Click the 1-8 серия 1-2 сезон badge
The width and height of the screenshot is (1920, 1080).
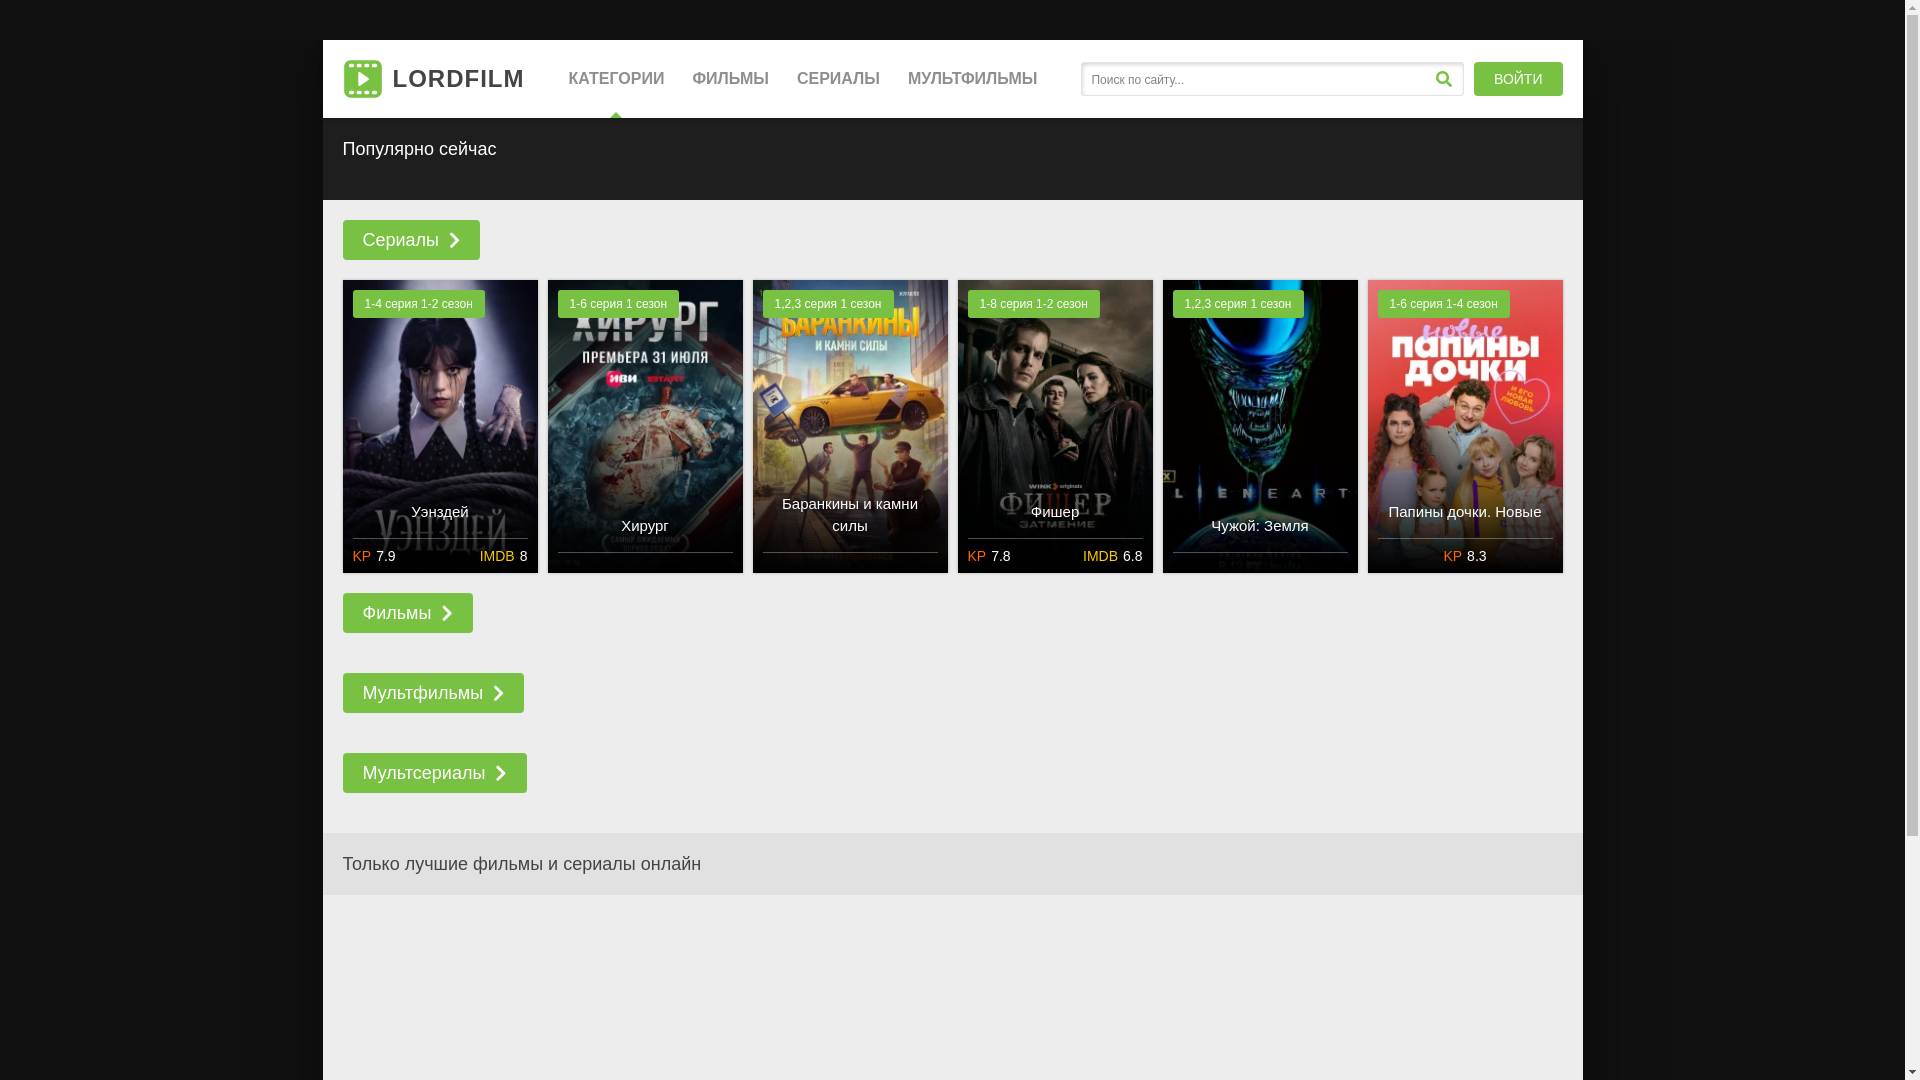tap(1033, 304)
